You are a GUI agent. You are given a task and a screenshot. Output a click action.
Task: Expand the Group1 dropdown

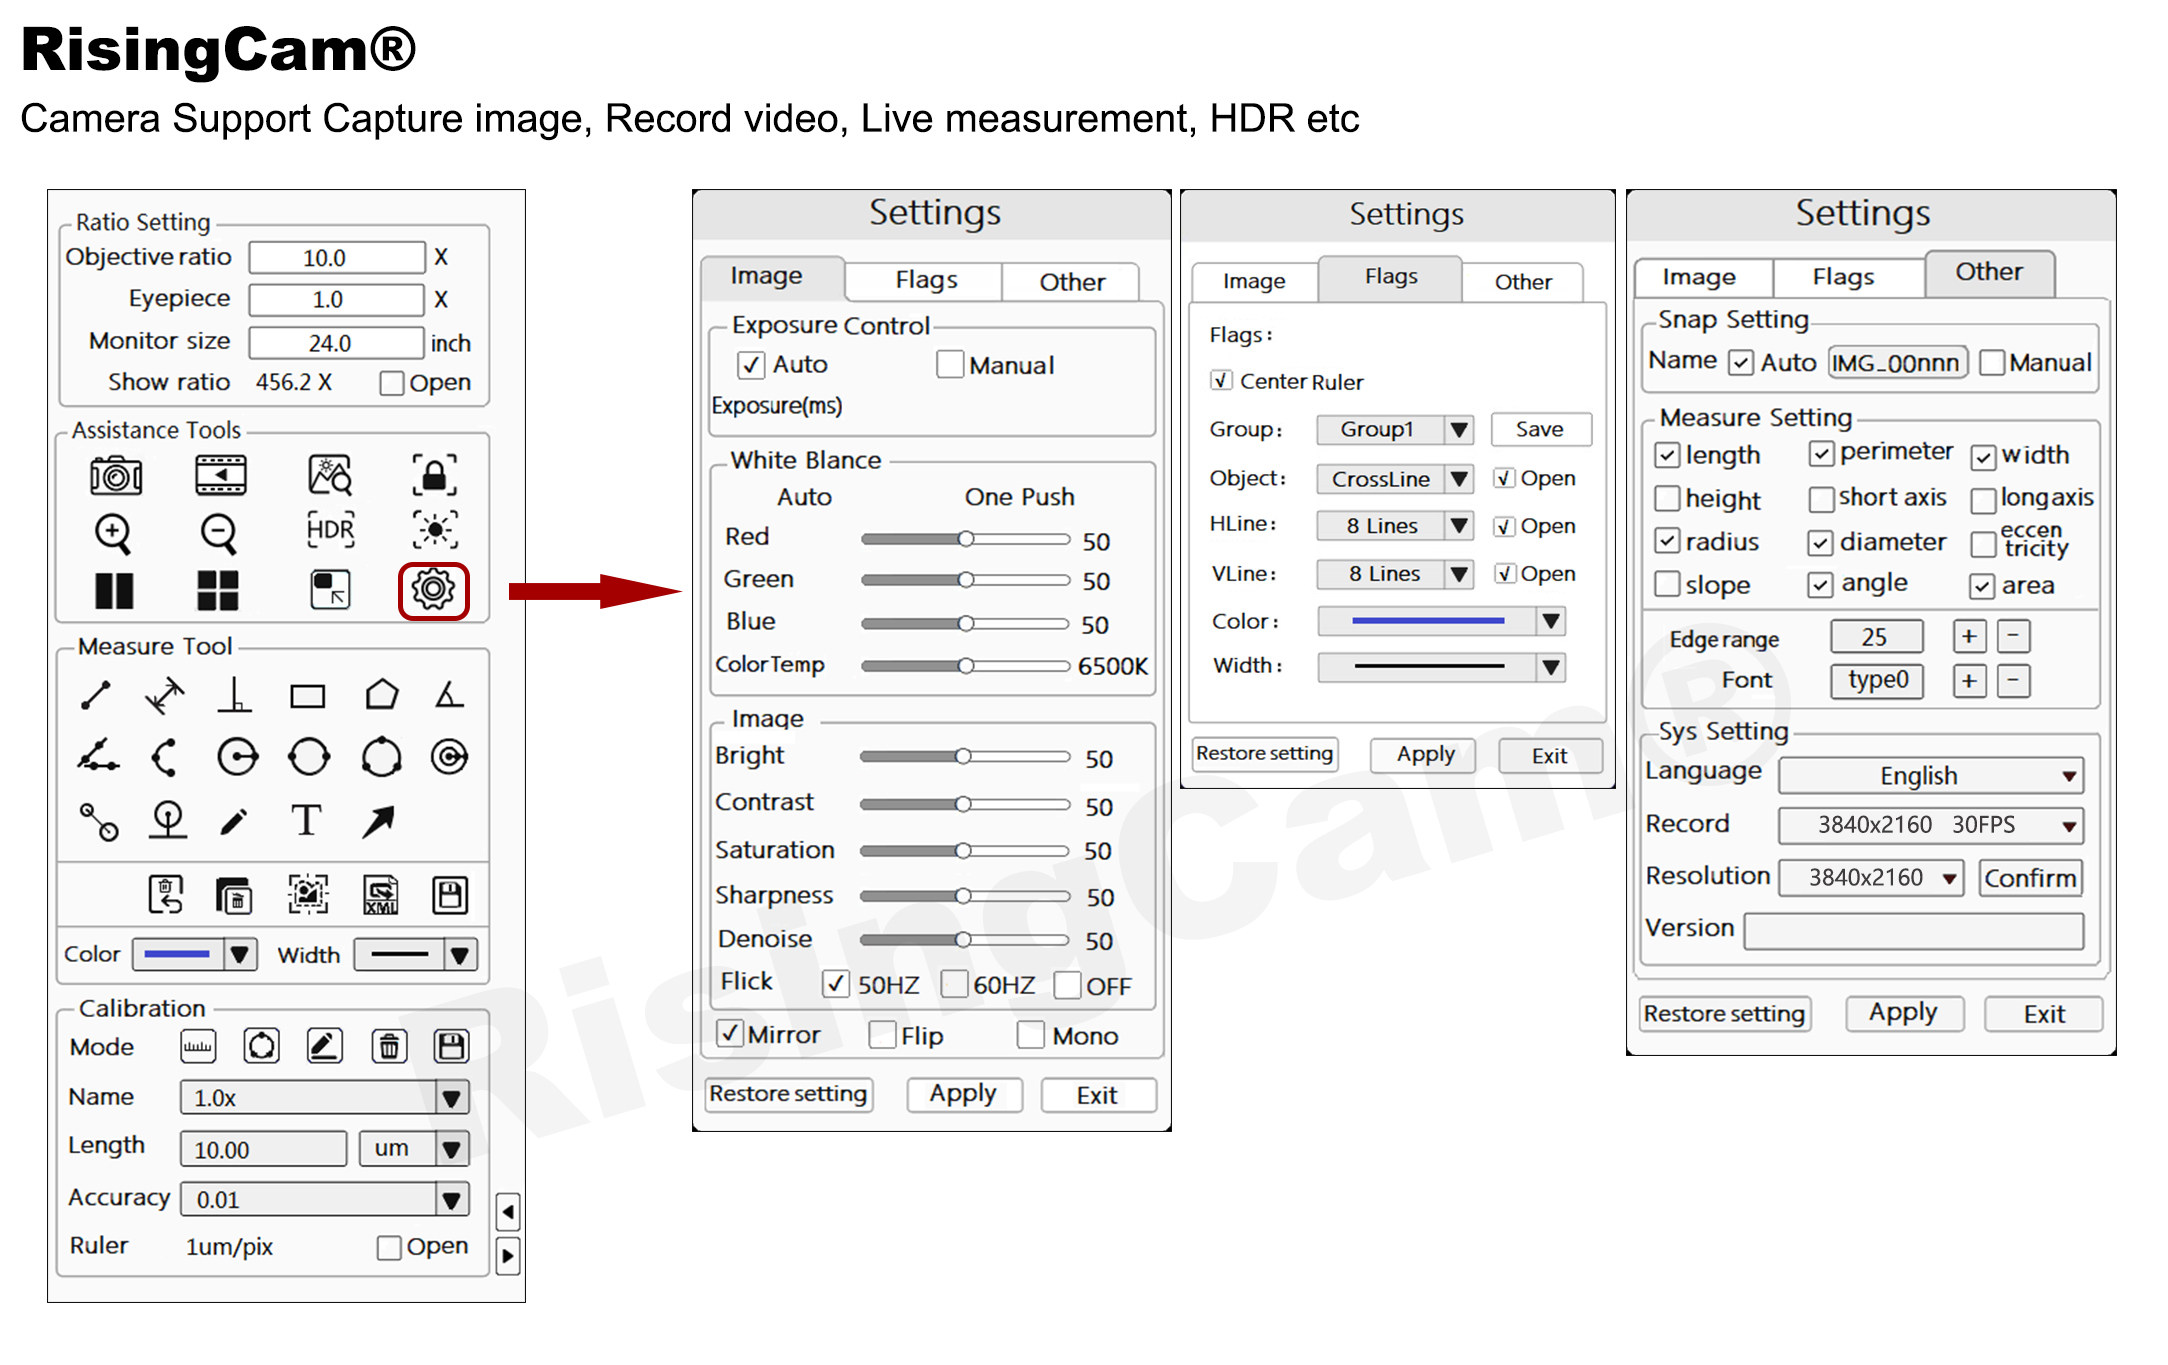pos(1459,430)
